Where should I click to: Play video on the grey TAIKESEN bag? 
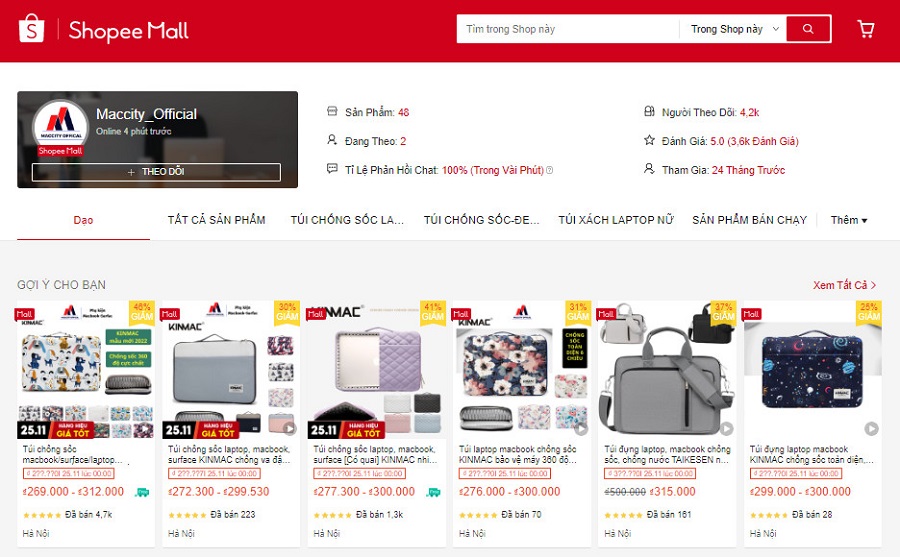pos(727,428)
